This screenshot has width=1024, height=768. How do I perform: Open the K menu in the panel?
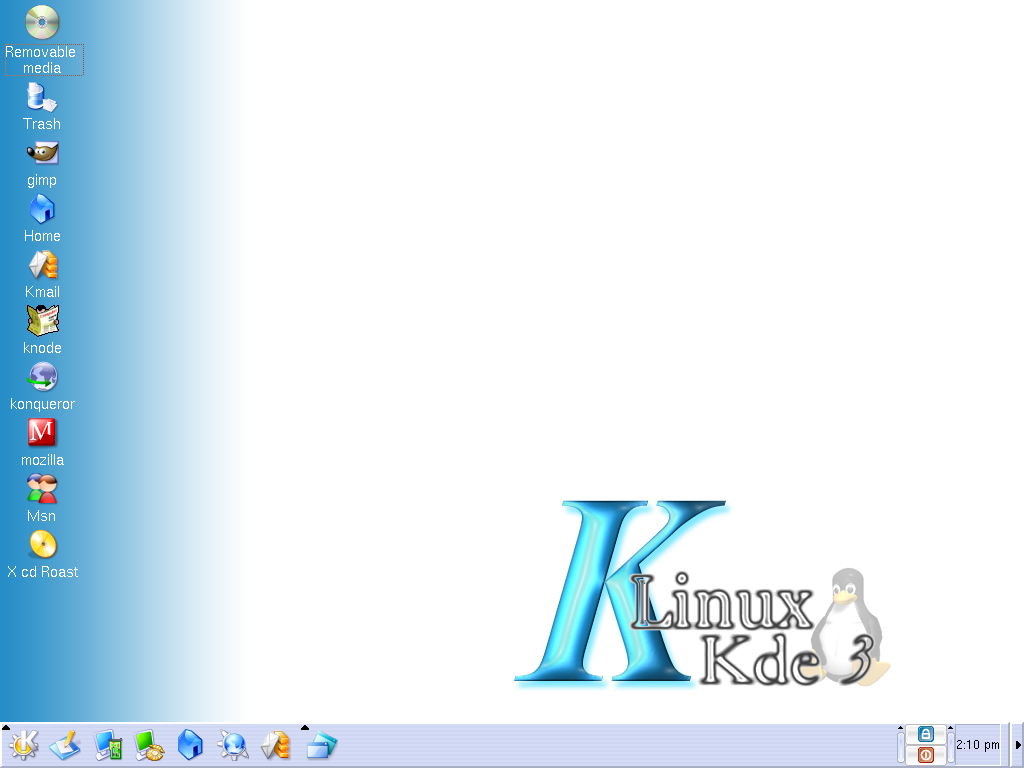24,746
